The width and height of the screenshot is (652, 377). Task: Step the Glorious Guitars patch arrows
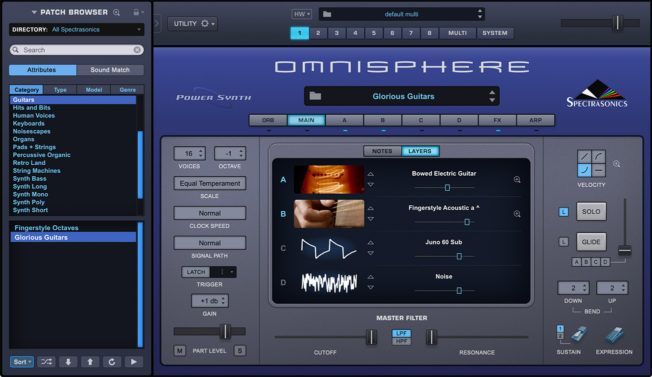point(492,96)
